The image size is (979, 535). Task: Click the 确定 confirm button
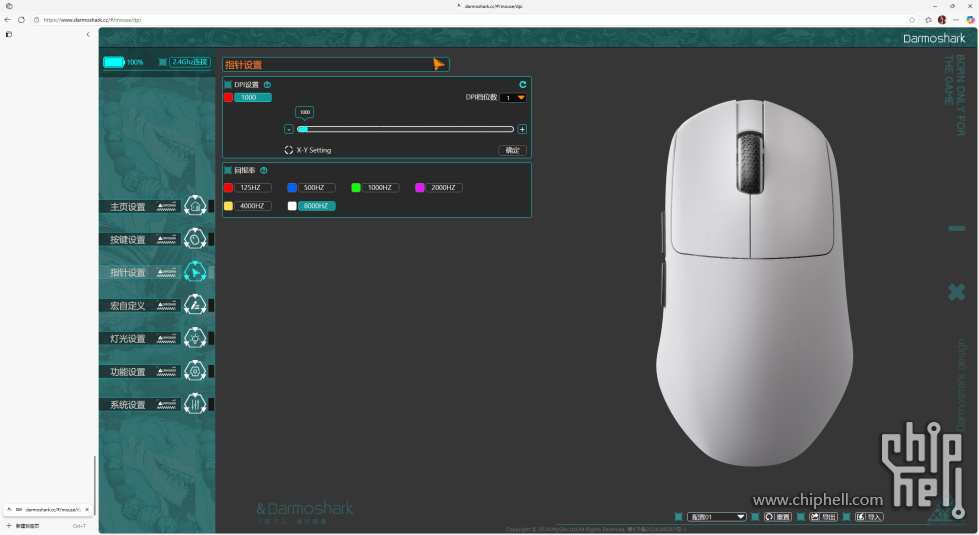pyautogui.click(x=513, y=150)
